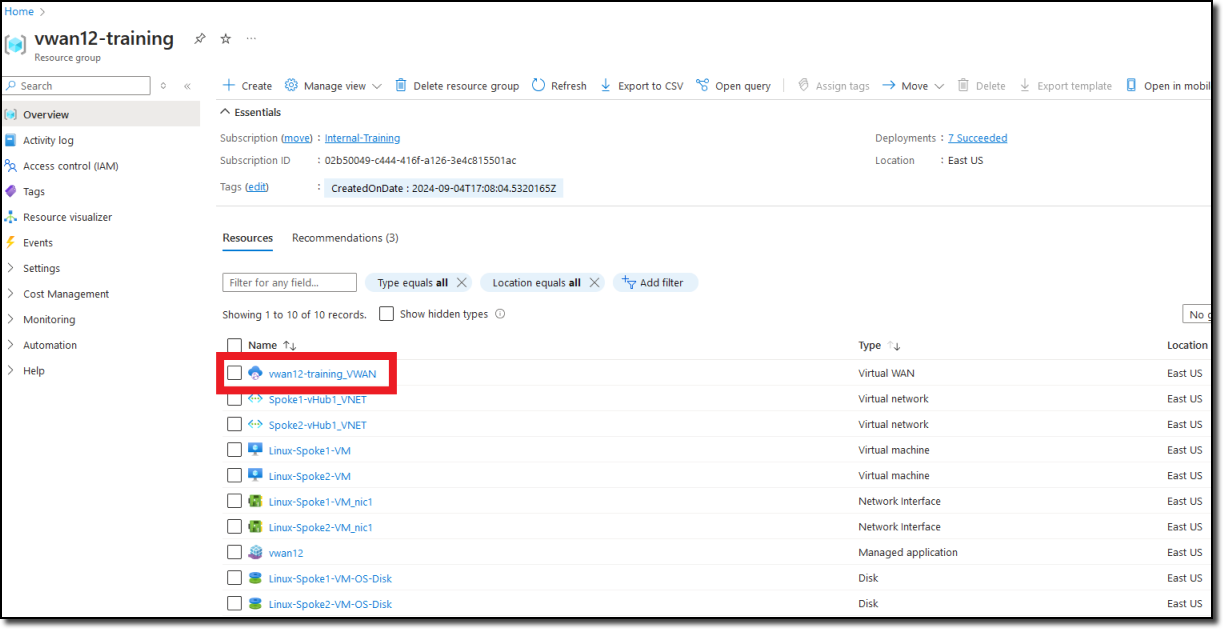Click the virtual machine icon for Linux-Spoke1-VM

[255, 450]
